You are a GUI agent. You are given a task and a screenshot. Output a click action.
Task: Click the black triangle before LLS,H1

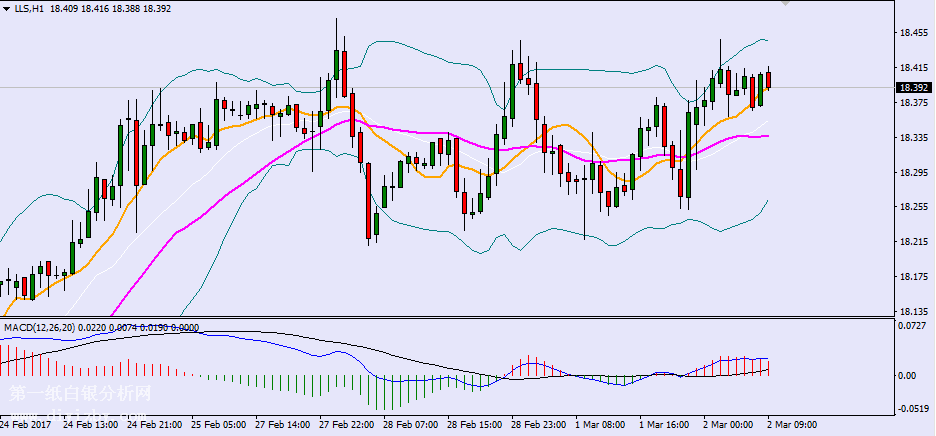[6, 9]
